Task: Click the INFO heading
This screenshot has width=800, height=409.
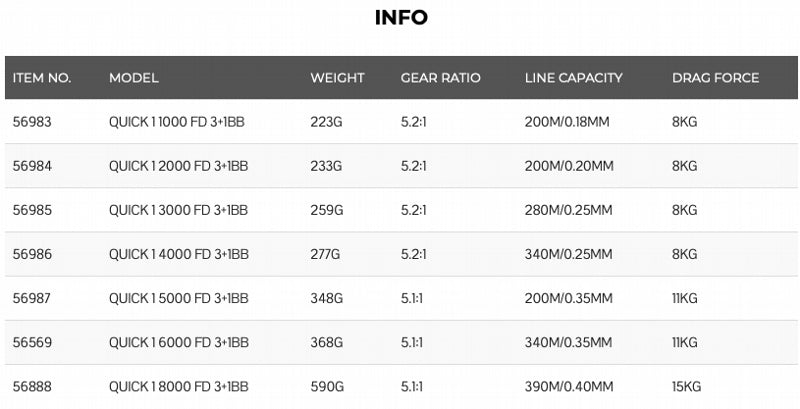Action: 401,17
